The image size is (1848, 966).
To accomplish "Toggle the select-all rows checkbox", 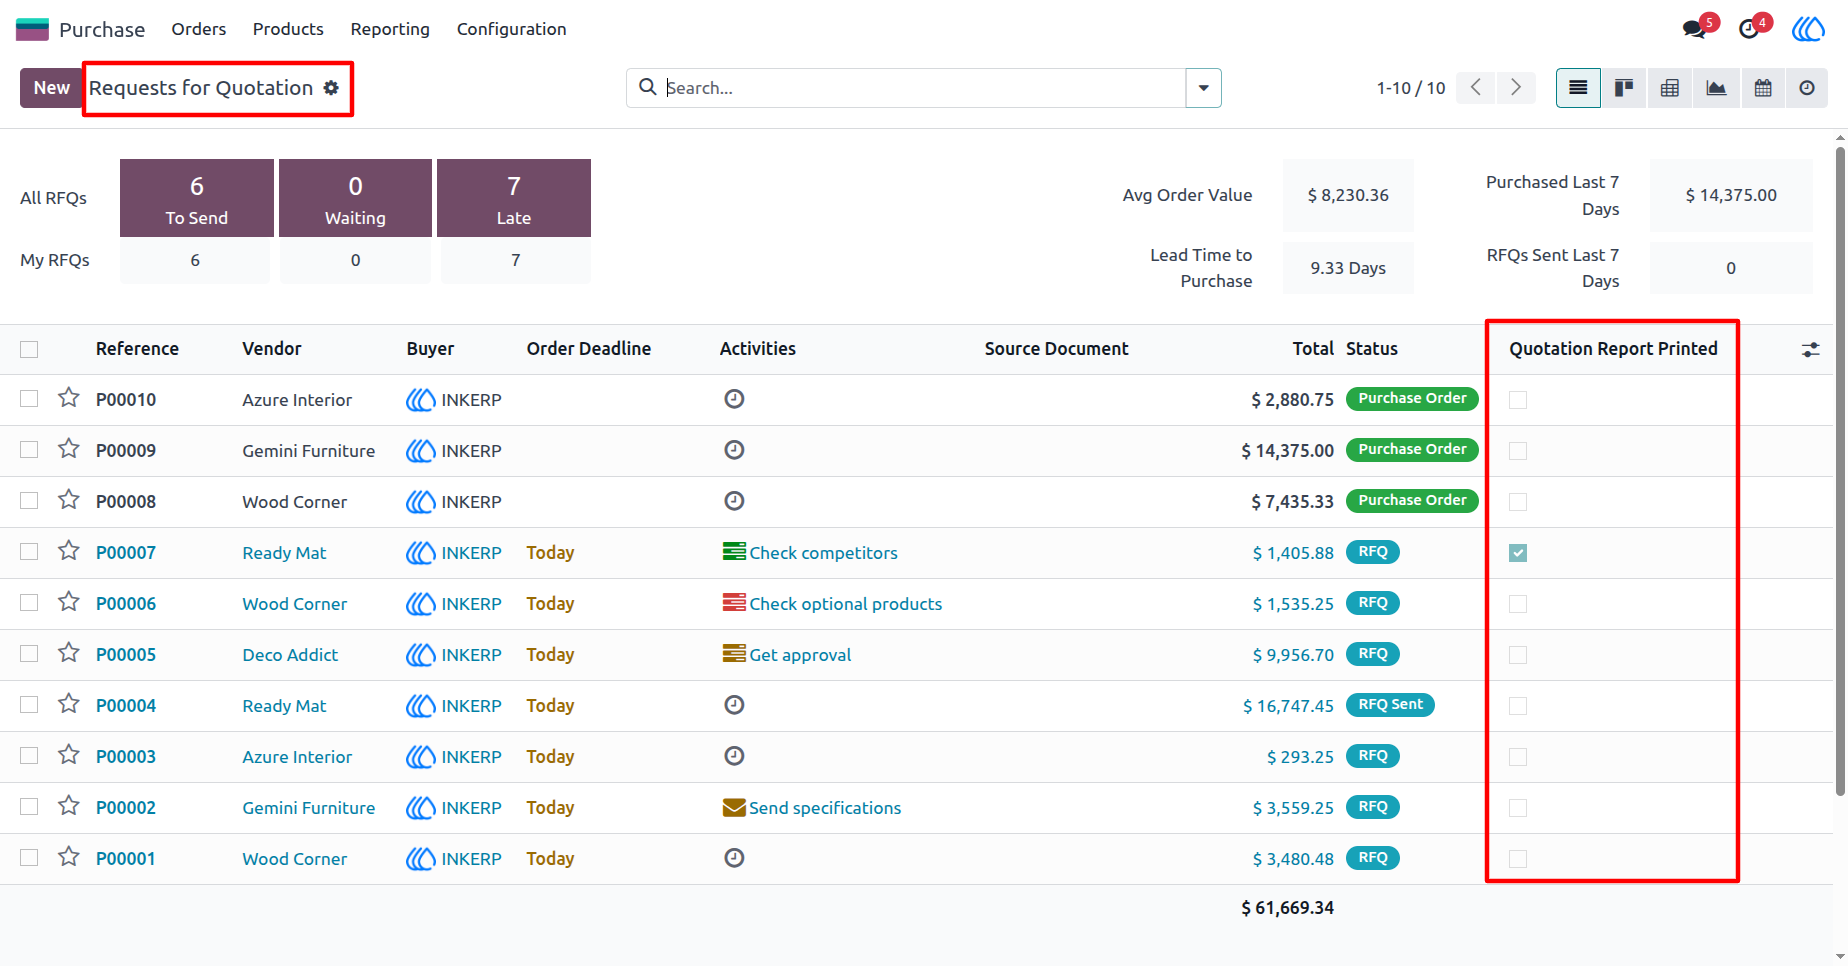I will tap(29, 349).
